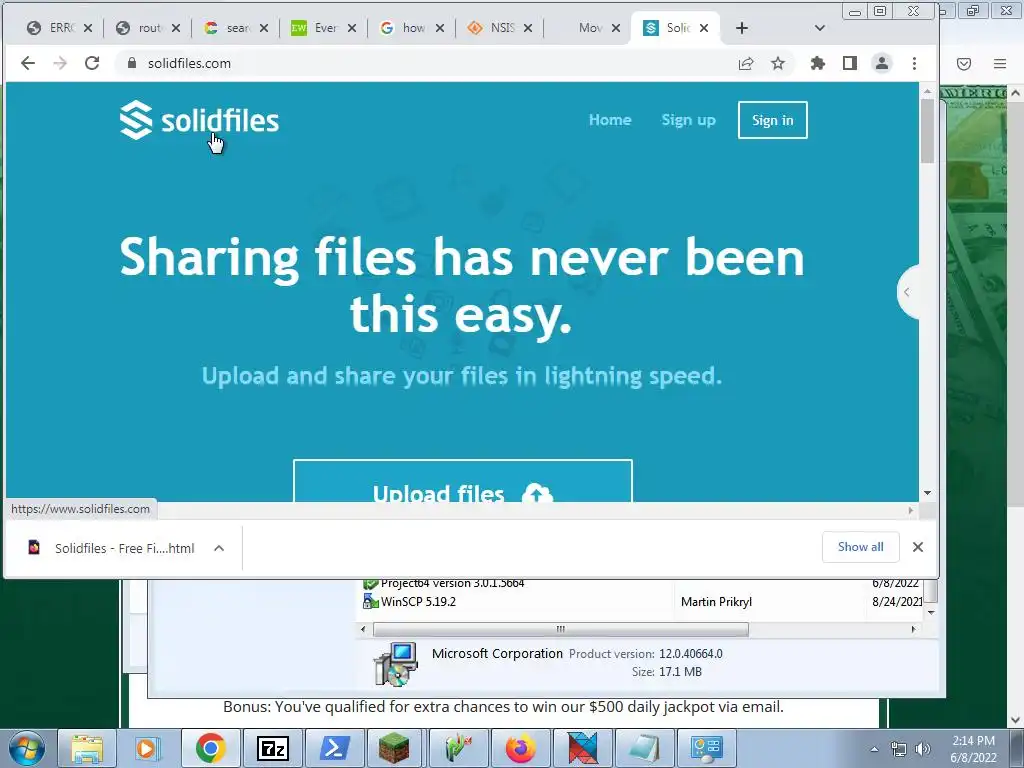Image resolution: width=1024 pixels, height=768 pixels.
Task: Toggle the Chrome side panel icon
Action: [850, 63]
